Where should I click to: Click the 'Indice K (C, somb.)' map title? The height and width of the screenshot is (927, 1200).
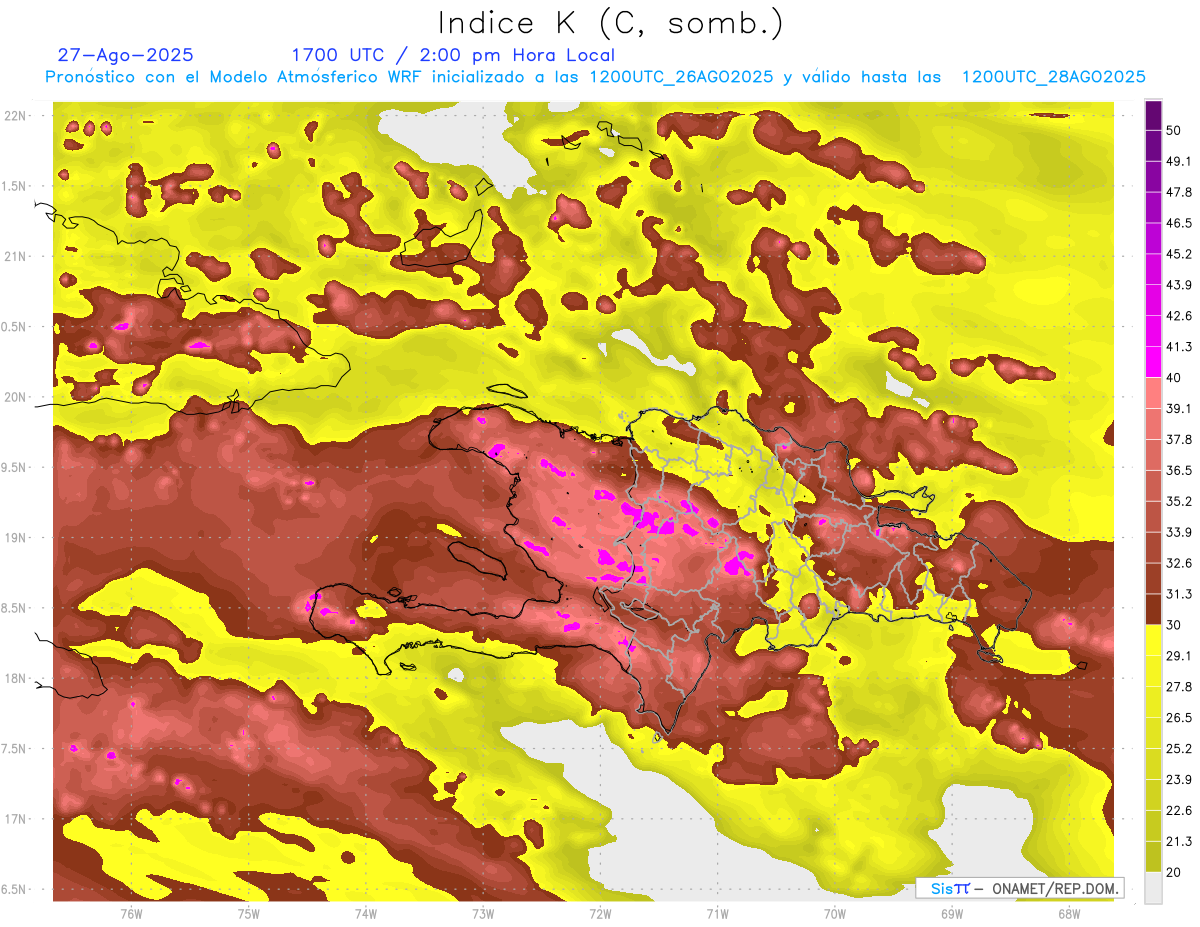610,23
